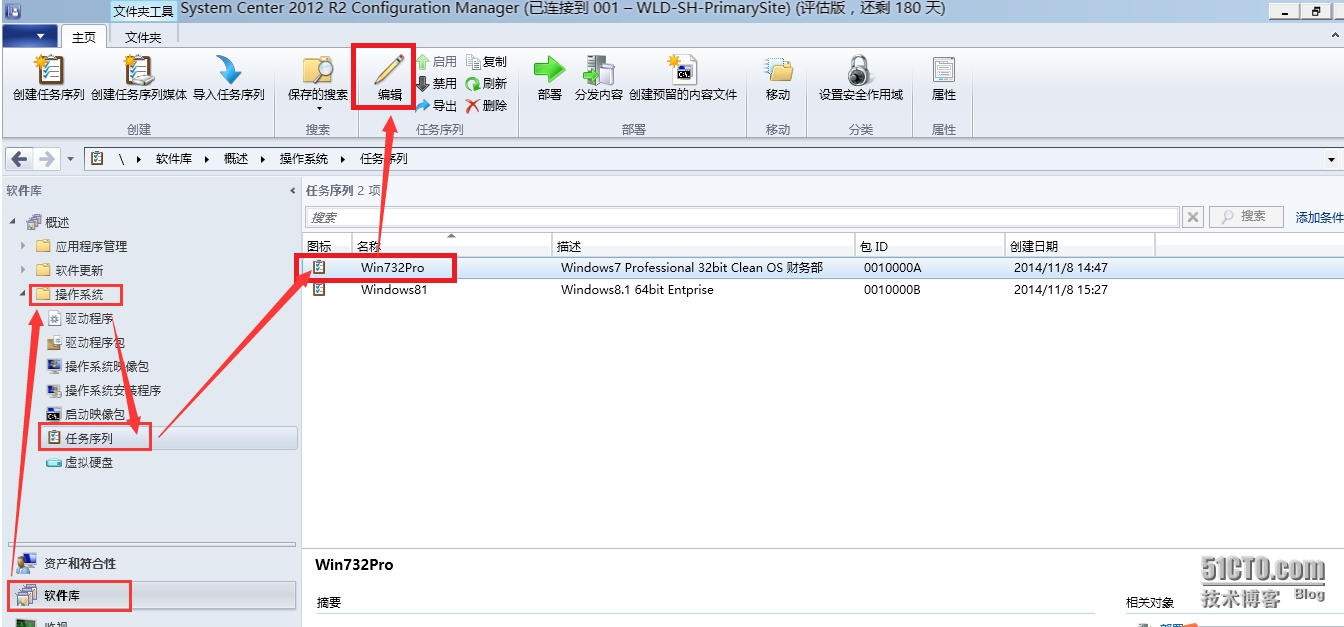Select Application Management (应用程序管理) folder
This screenshot has width=1344, height=627.
click(x=82, y=246)
